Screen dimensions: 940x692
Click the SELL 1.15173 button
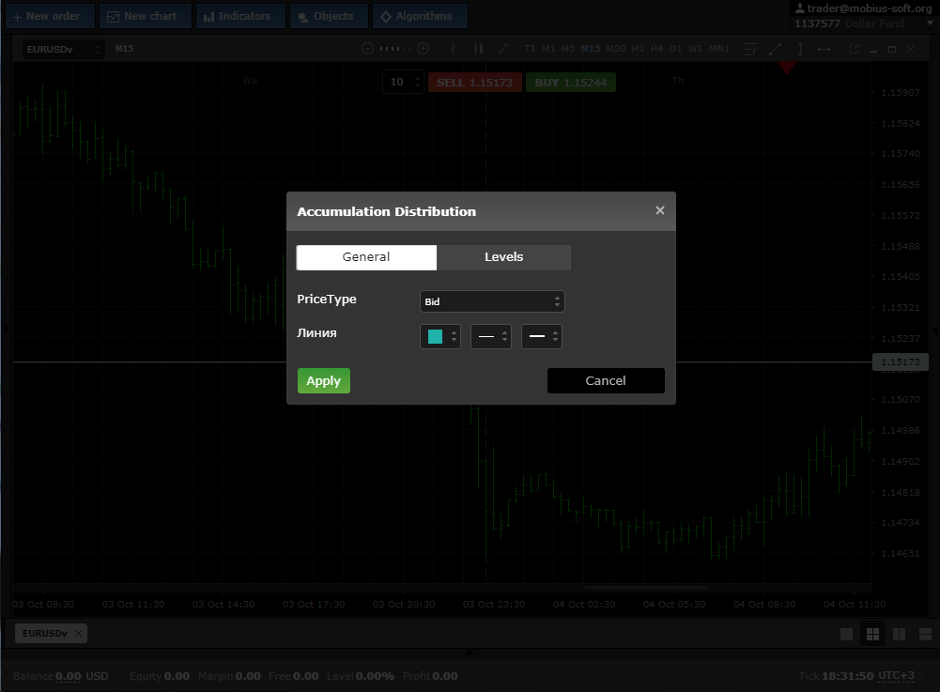pos(475,83)
